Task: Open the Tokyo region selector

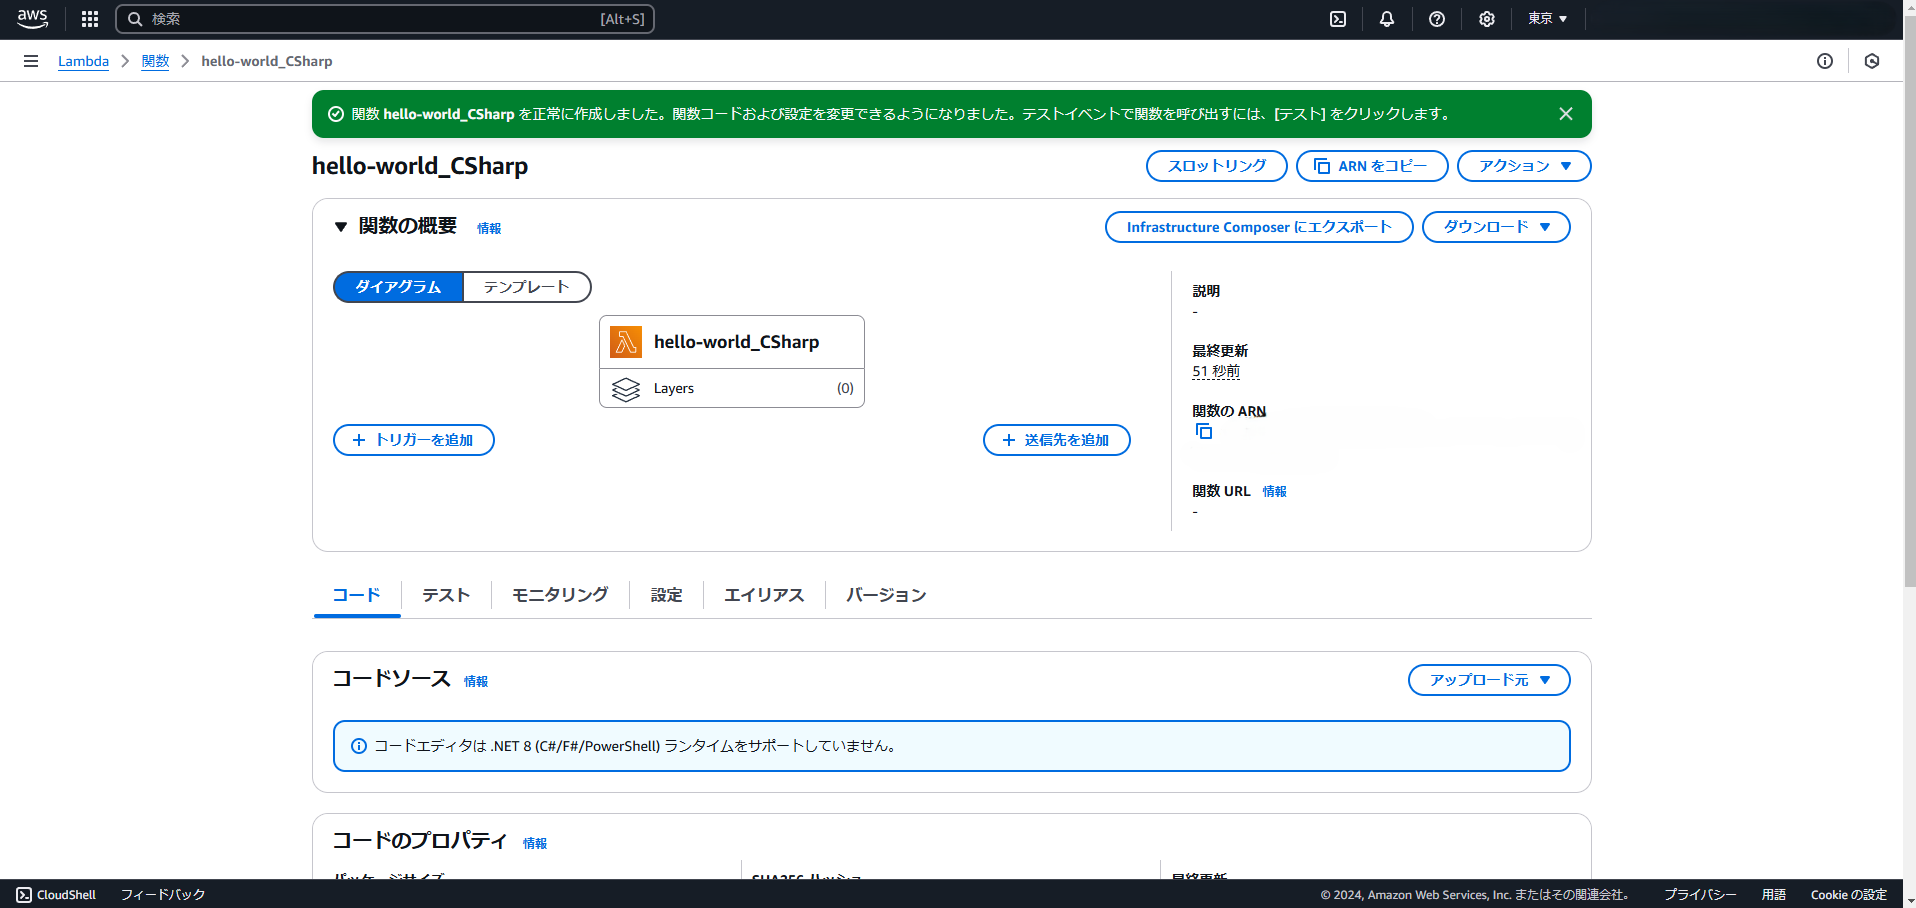Action: (x=1547, y=19)
